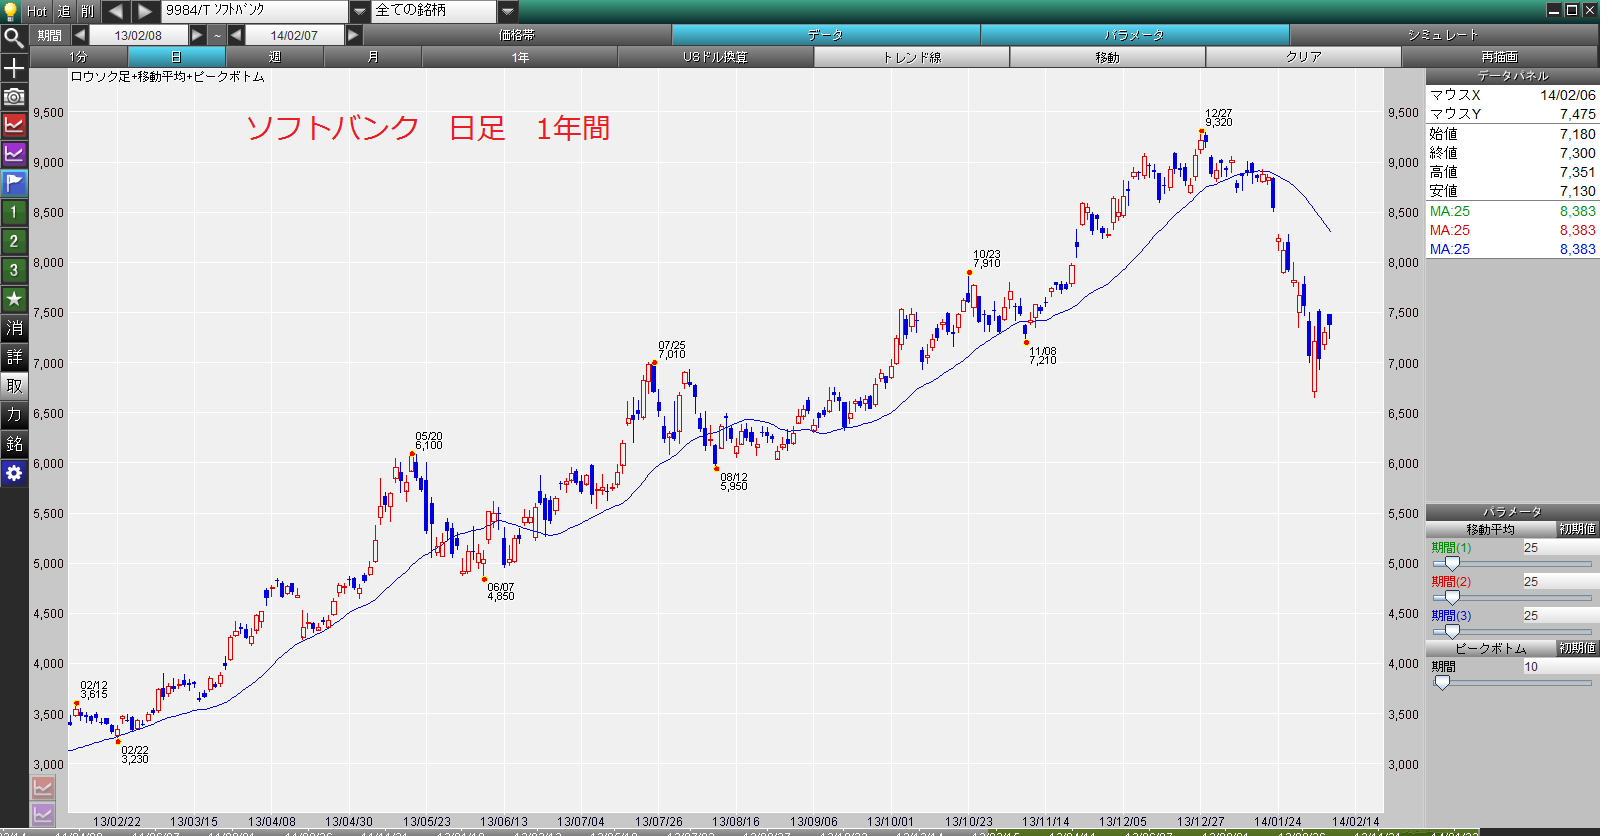
Task: Click the lightbulb icon in top-left corner
Action: 11,11
